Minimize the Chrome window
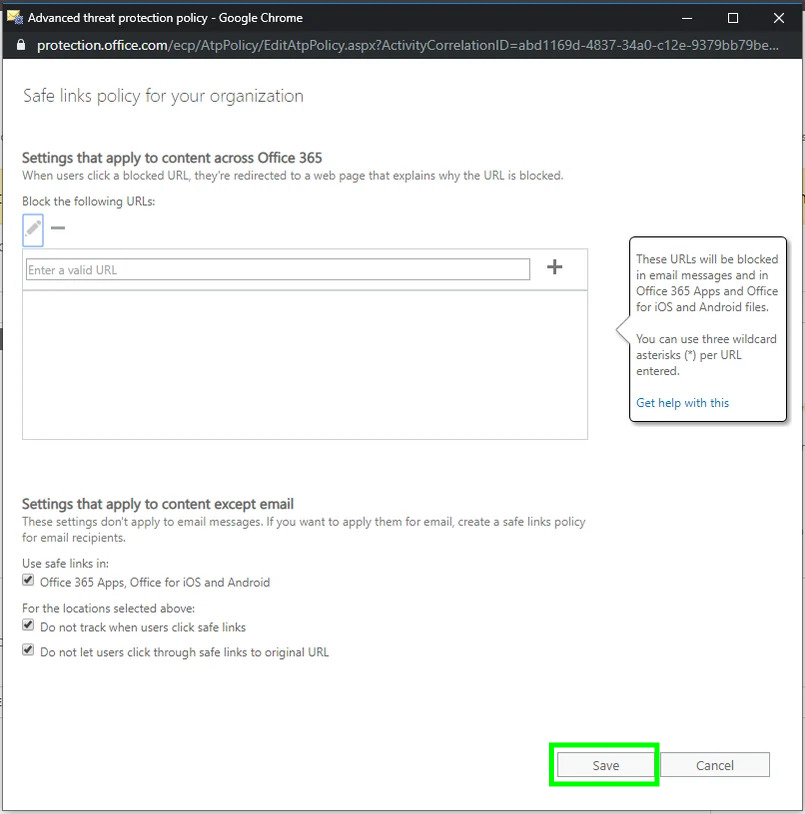This screenshot has width=805, height=814. tap(687, 18)
